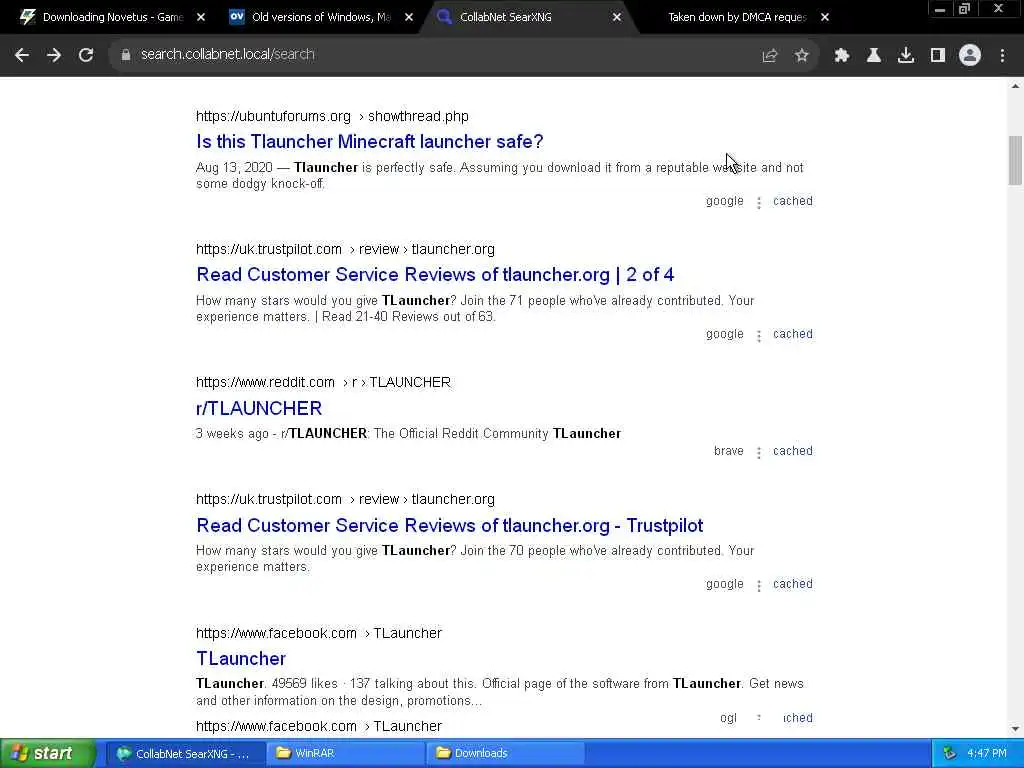Viewport: 1024px width, 768px height.
Task: Go back using the browser back arrow
Action: coord(22,56)
